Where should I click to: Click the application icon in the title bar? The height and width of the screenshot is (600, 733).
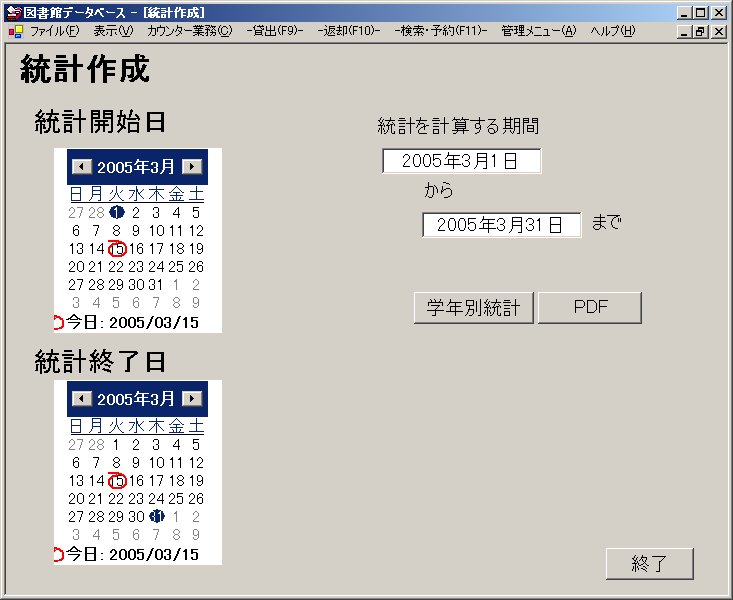[13, 13]
